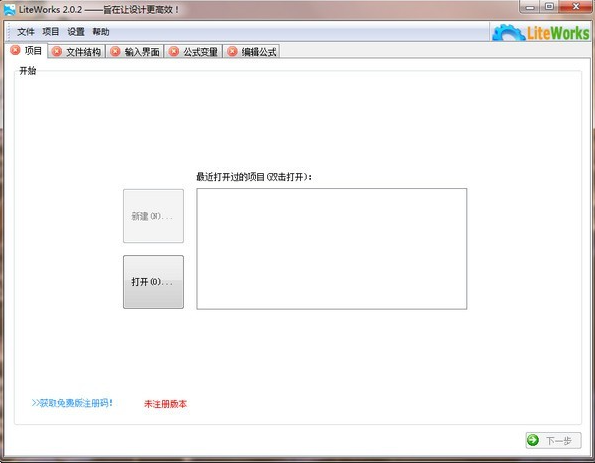Image resolution: width=595 pixels, height=463 pixels.
Task: Click the red X icon on 输入界面 tab
Action: point(115,51)
